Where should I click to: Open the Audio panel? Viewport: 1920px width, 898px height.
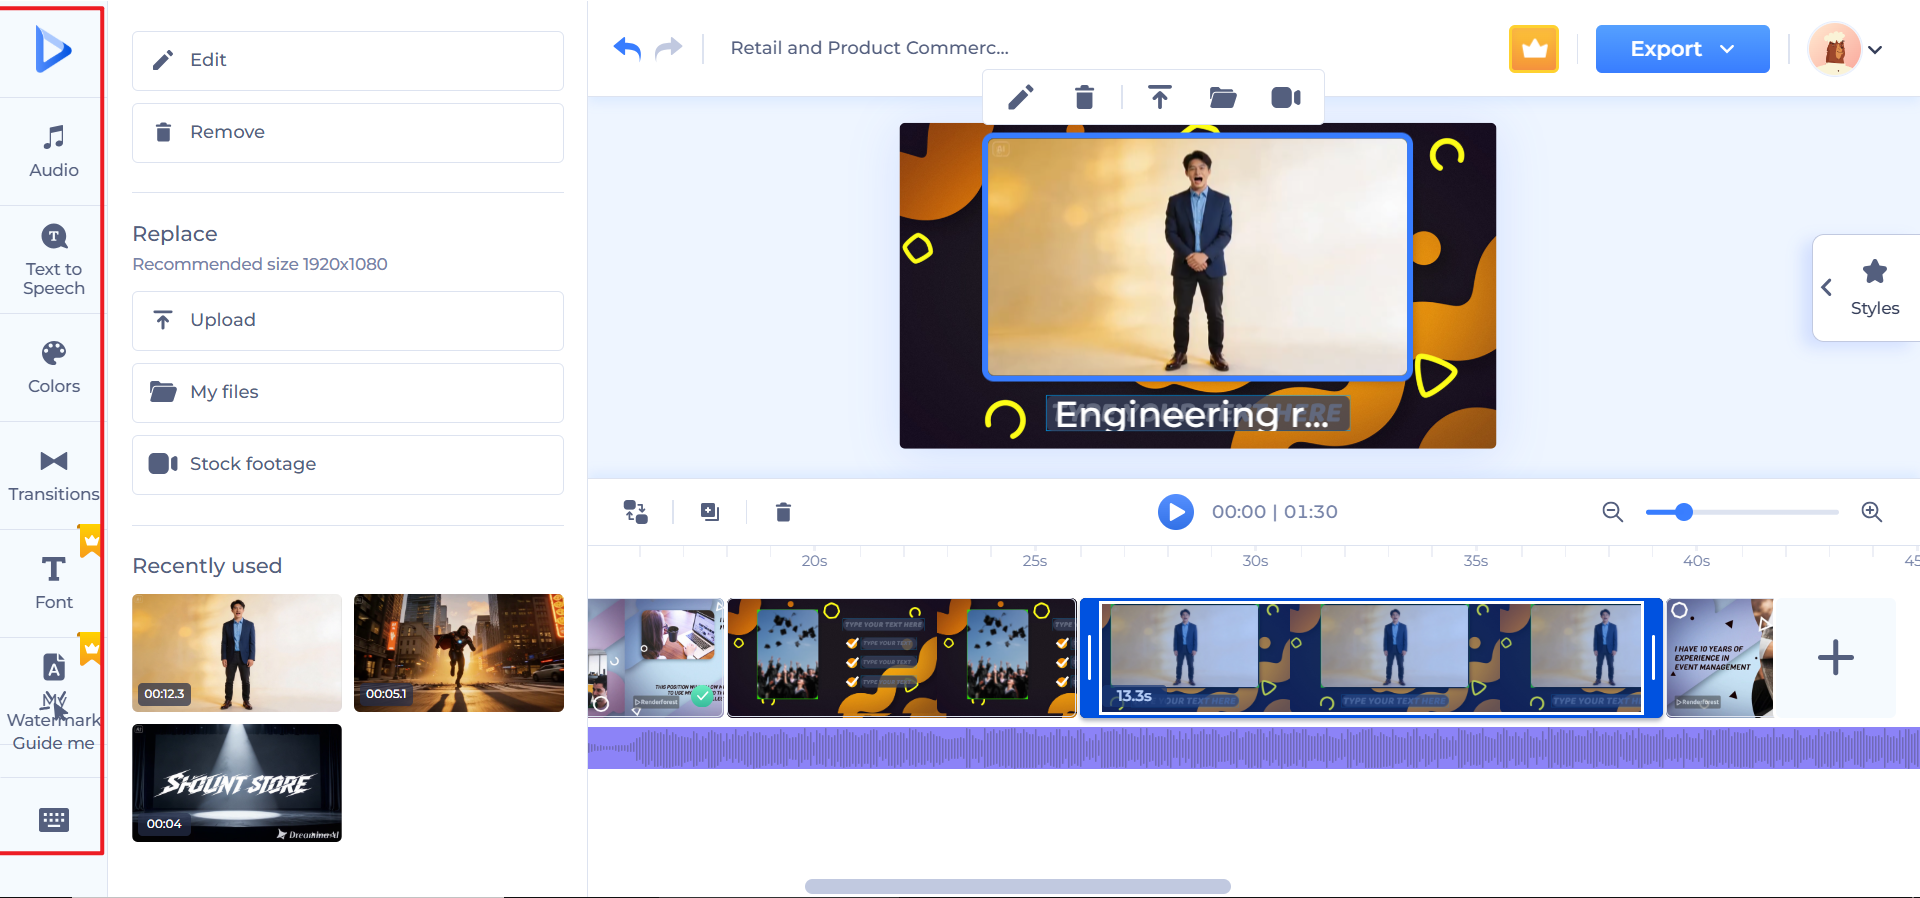coord(54,152)
